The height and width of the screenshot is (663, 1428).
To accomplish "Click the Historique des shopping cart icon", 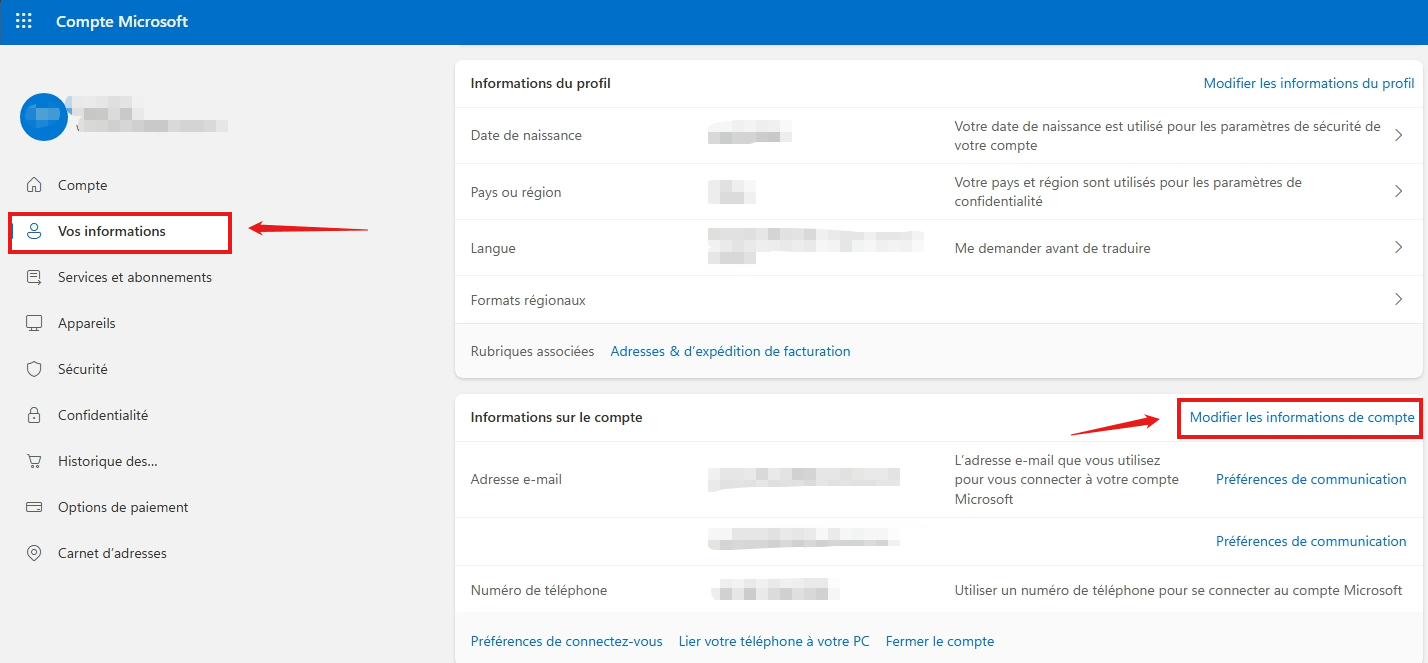I will click(34, 461).
